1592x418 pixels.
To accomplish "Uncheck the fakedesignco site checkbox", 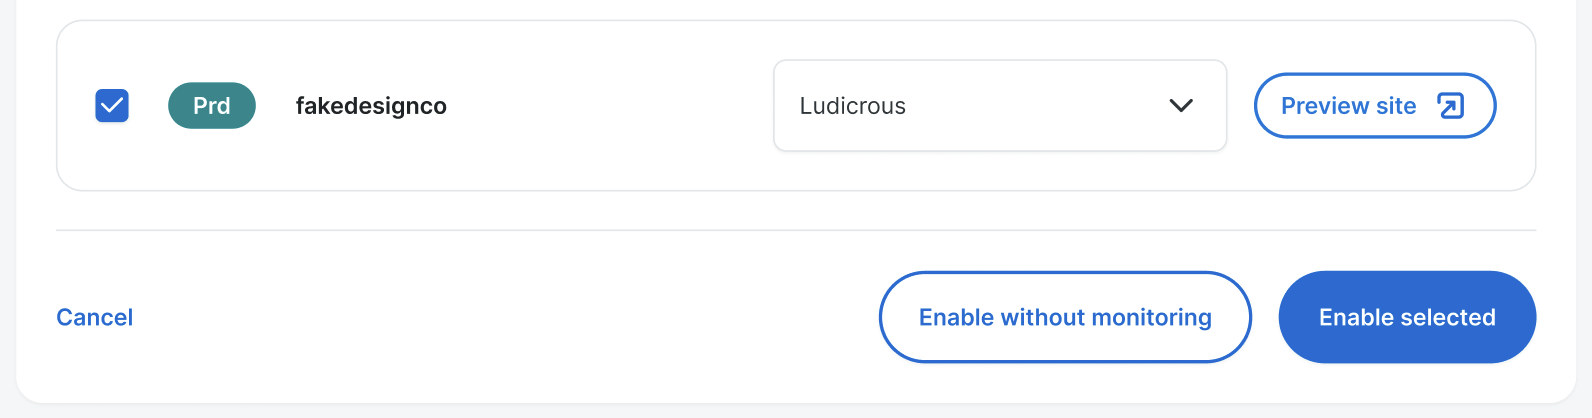I will 112,105.
